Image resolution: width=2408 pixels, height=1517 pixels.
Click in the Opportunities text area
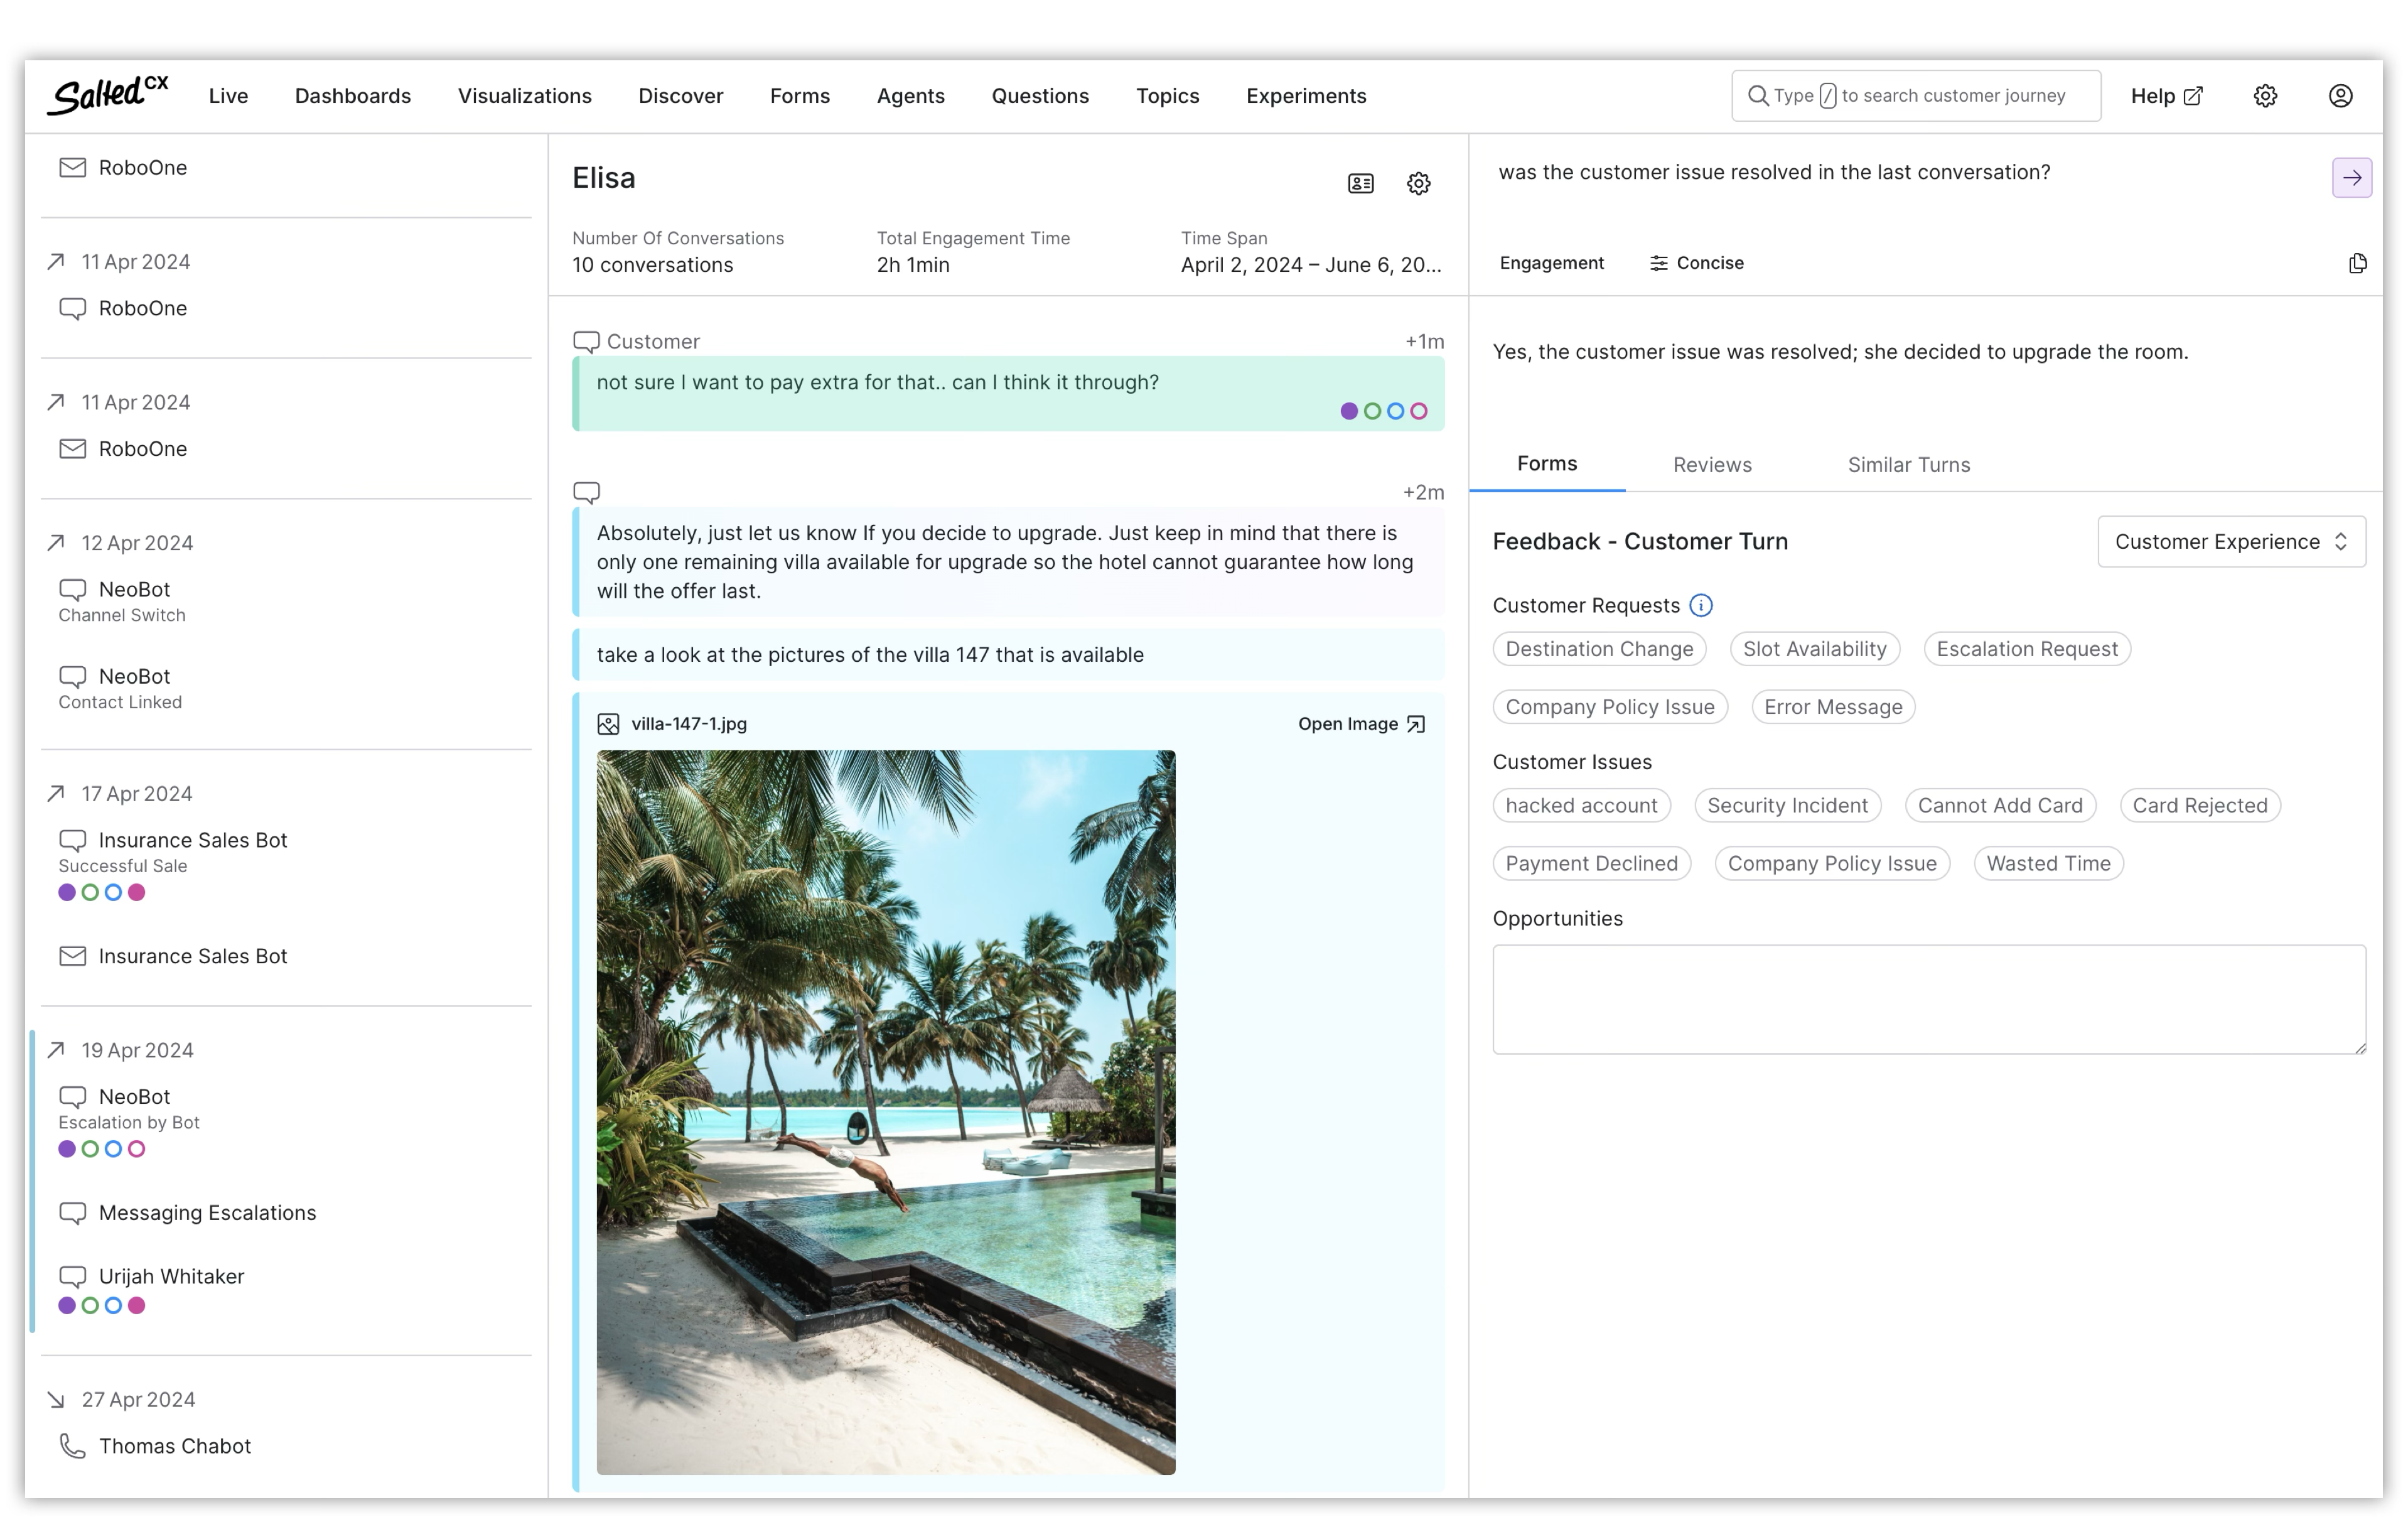[x=1928, y=999]
